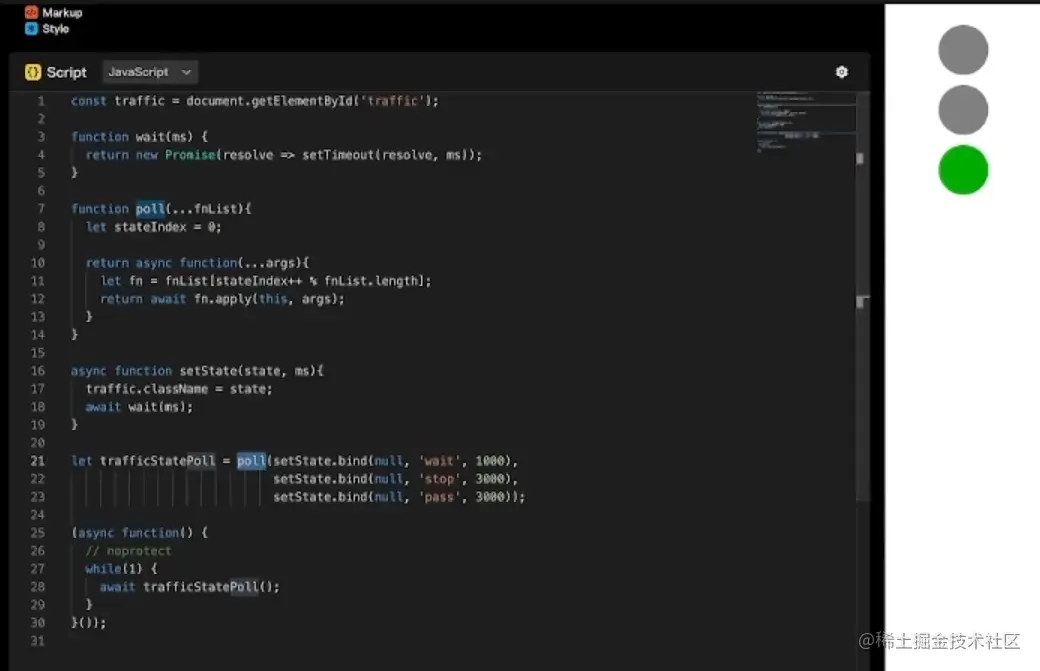Click the yellow Script braces icon
Image resolution: width=1040 pixels, height=671 pixels.
pos(32,72)
